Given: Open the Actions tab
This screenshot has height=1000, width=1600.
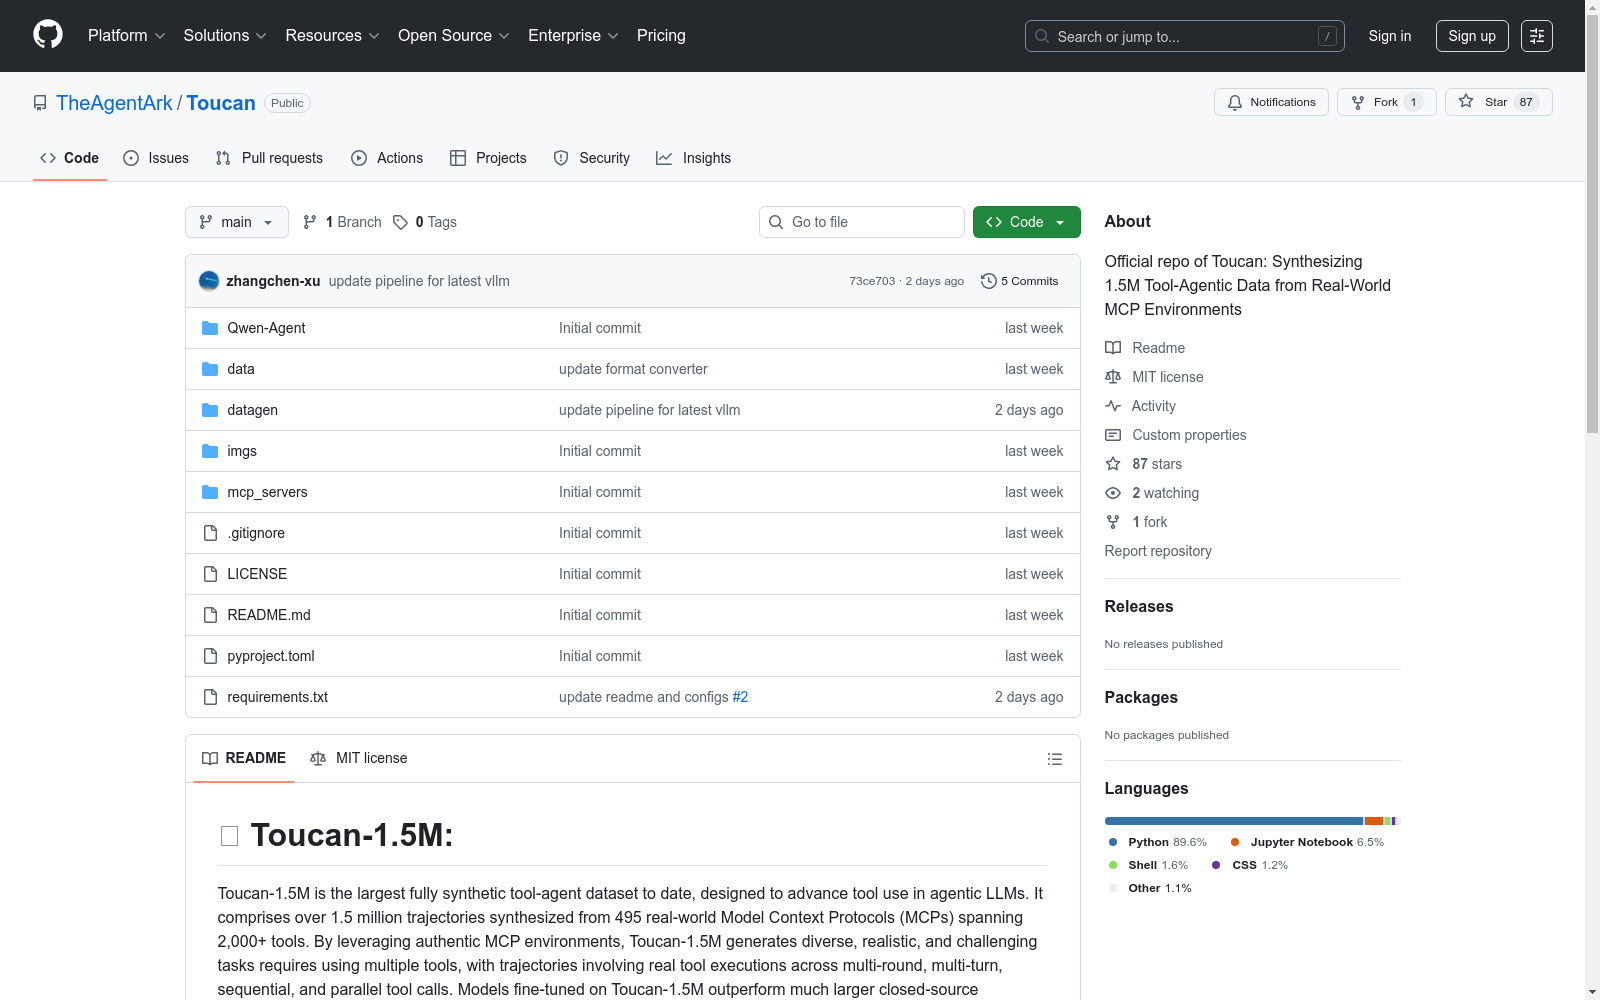Looking at the screenshot, I should (387, 158).
